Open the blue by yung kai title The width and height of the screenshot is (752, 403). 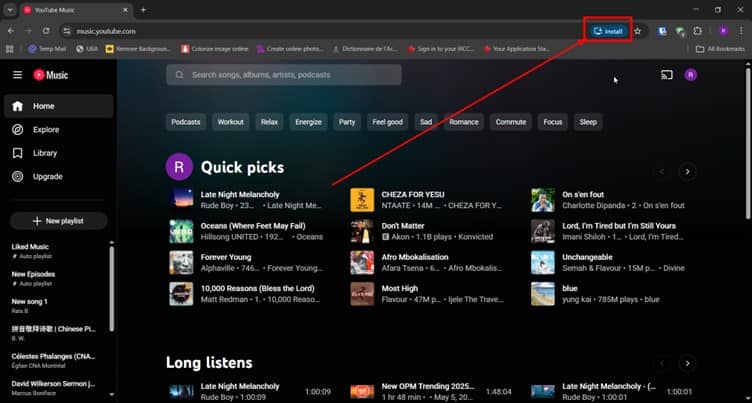point(570,288)
